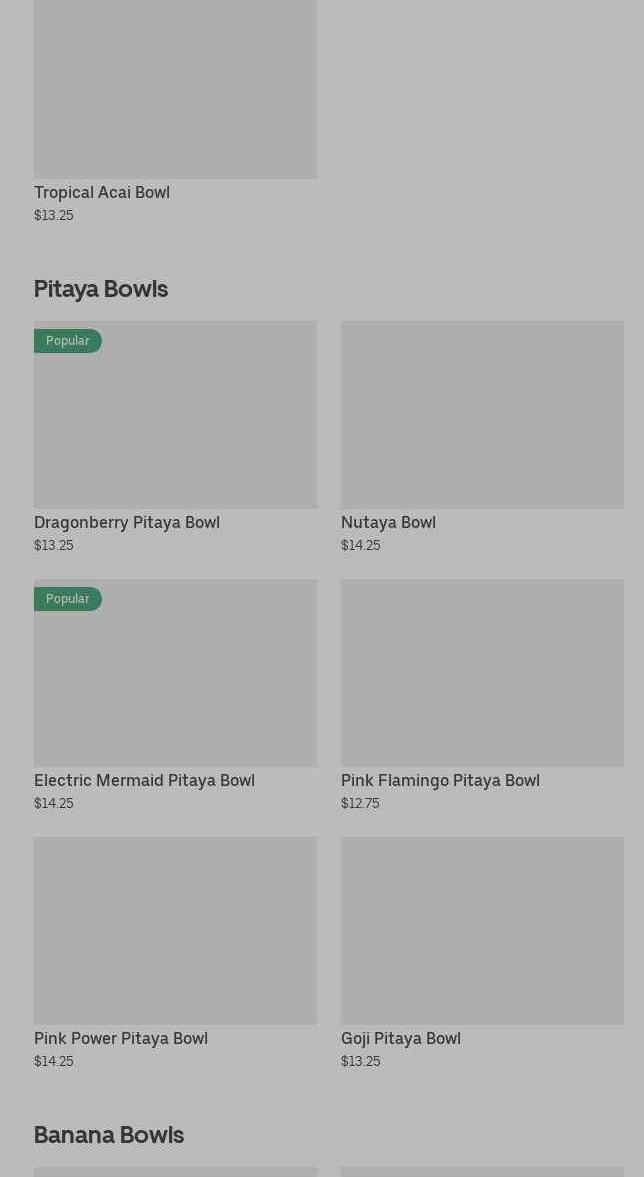The height and width of the screenshot is (1177, 644).
Task: Select the Dragonberry Pitaya Bowl name
Action: pos(127,522)
